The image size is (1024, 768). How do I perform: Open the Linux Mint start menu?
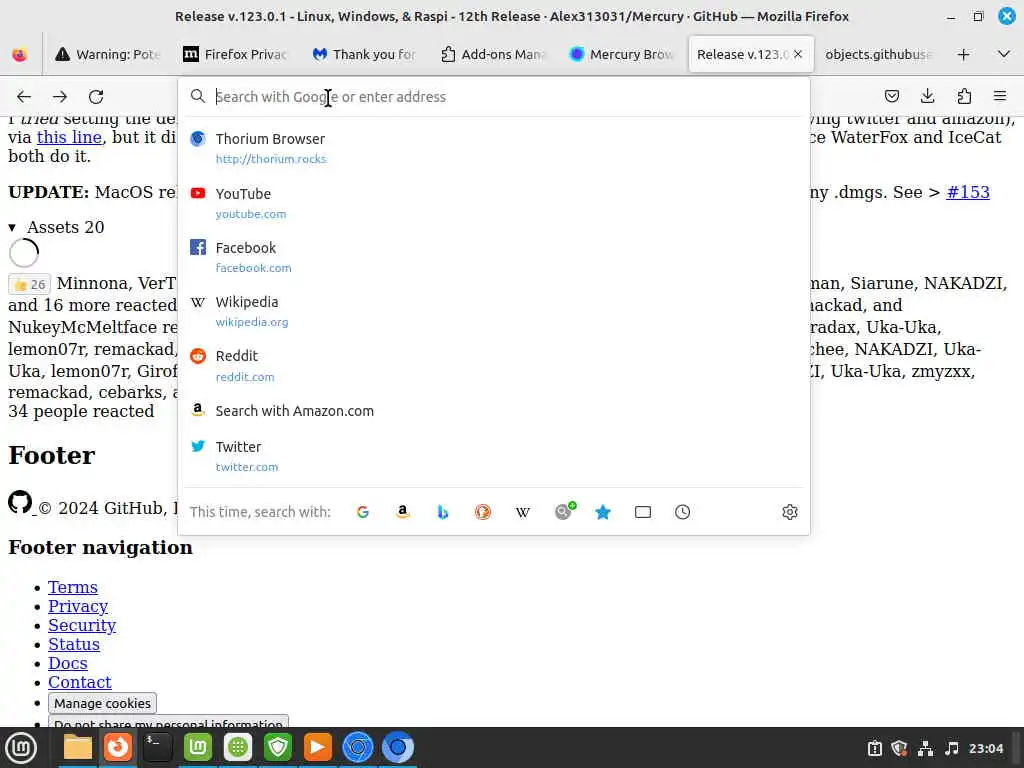tap(21, 747)
